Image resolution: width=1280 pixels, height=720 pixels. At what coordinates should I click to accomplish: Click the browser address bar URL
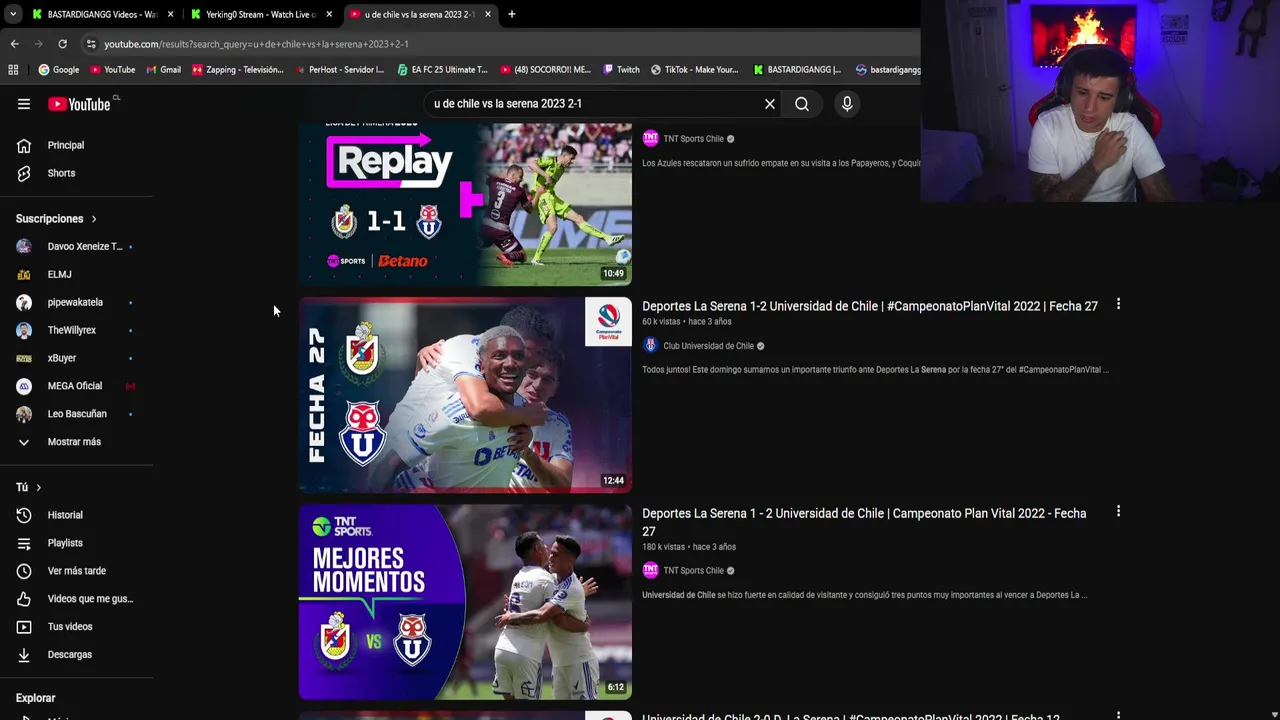pyautogui.click(x=256, y=44)
